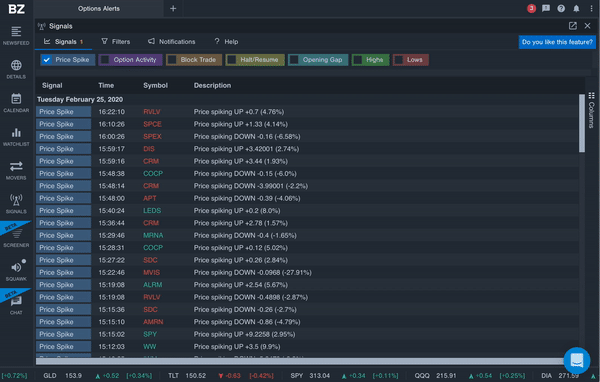Open the live chat bubble button
This screenshot has width=600, height=382.
click(x=577, y=360)
